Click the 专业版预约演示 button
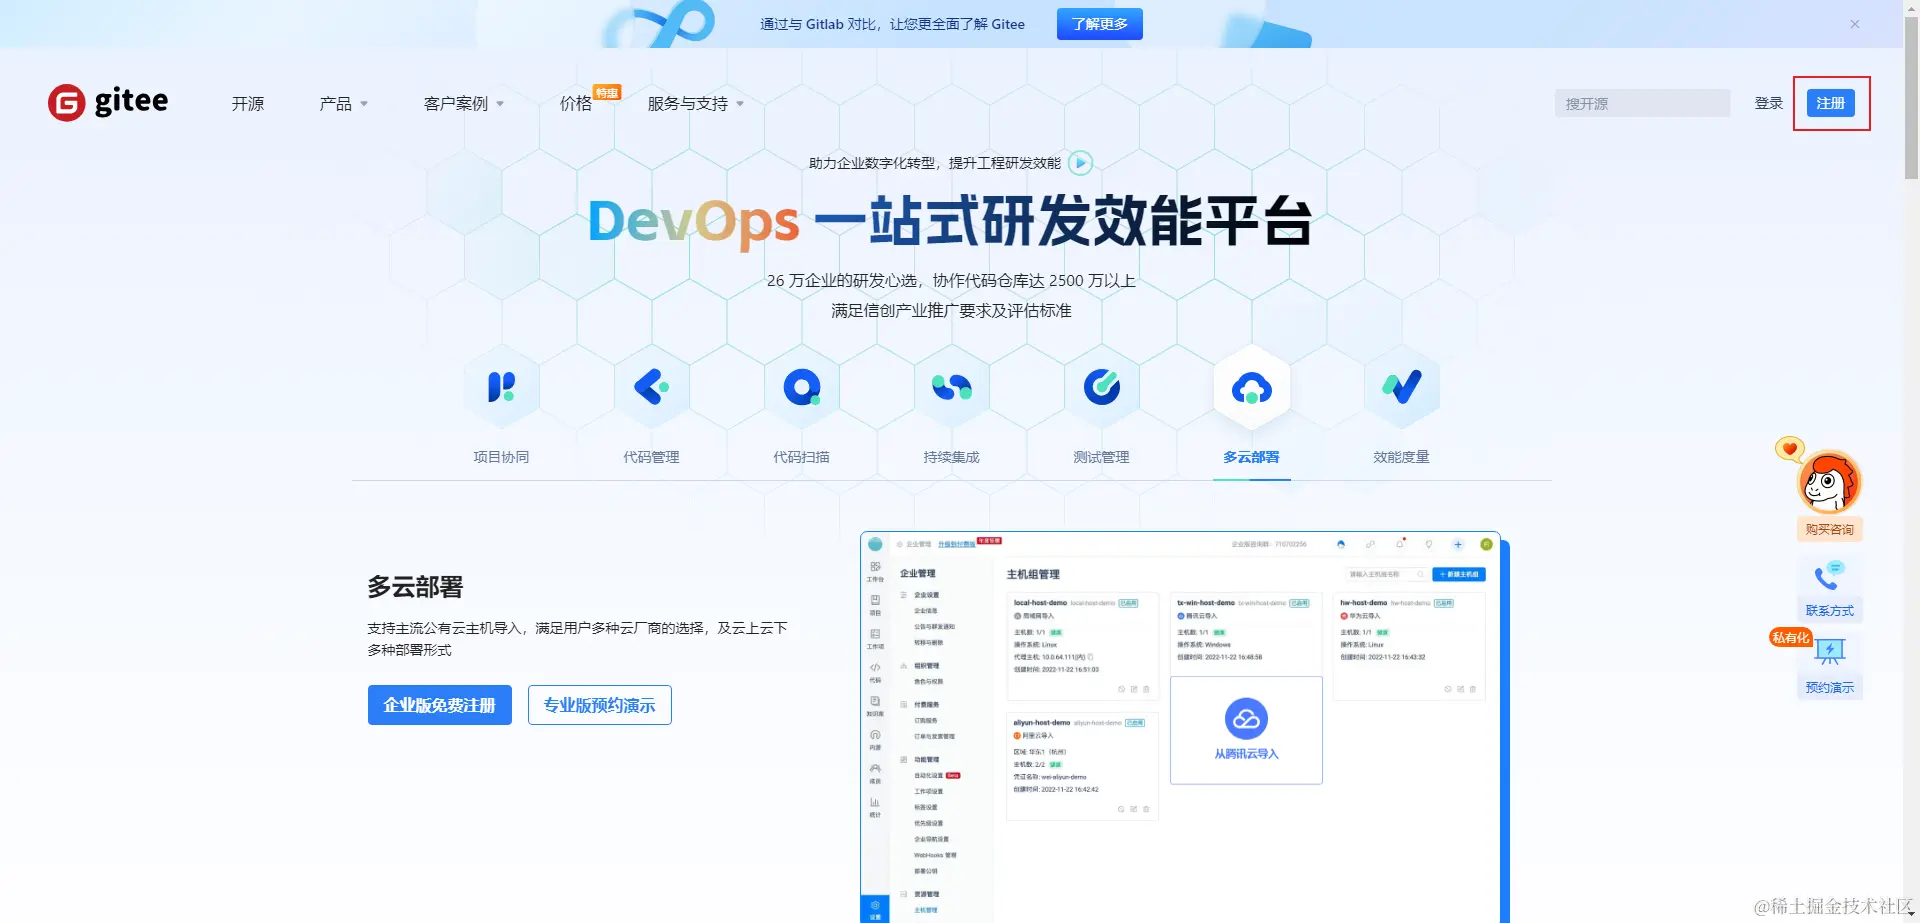 600,705
